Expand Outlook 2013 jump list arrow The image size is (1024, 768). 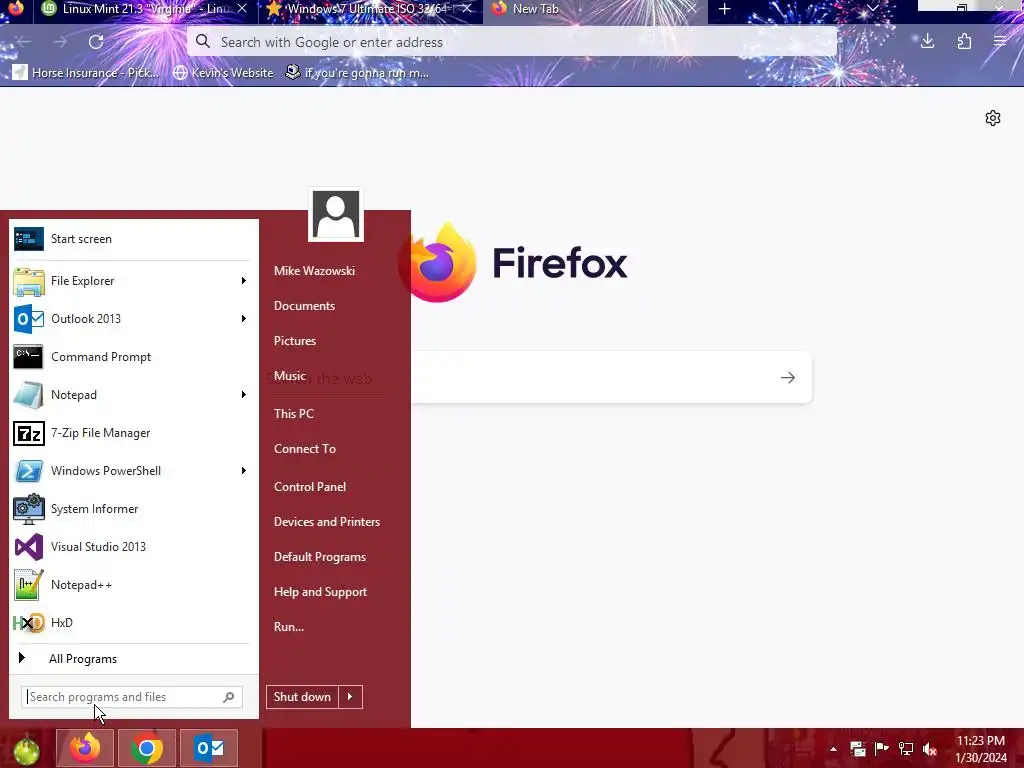tap(244, 319)
